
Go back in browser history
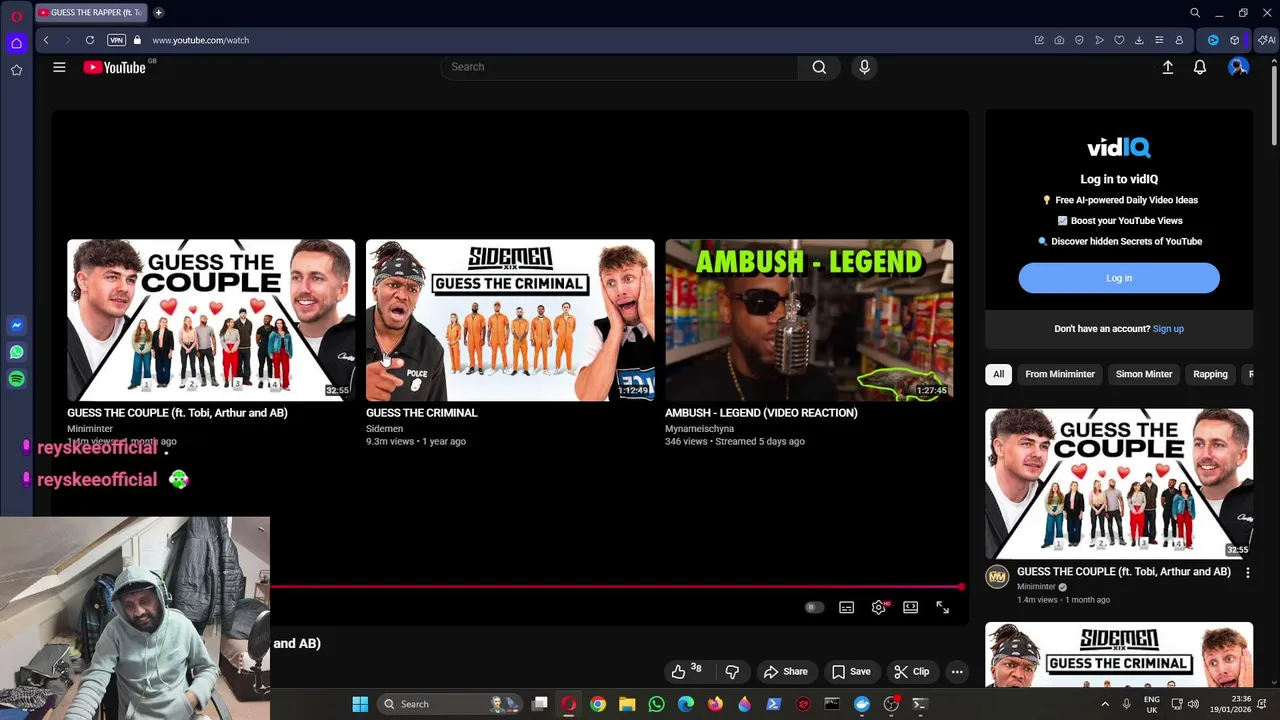46,40
